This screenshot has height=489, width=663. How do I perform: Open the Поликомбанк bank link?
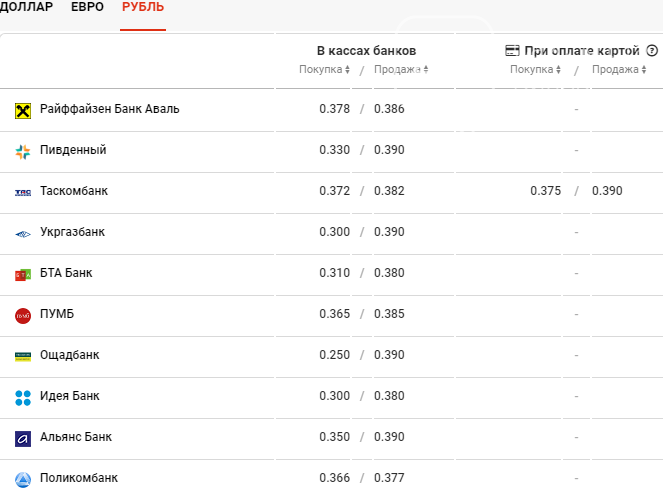point(79,478)
